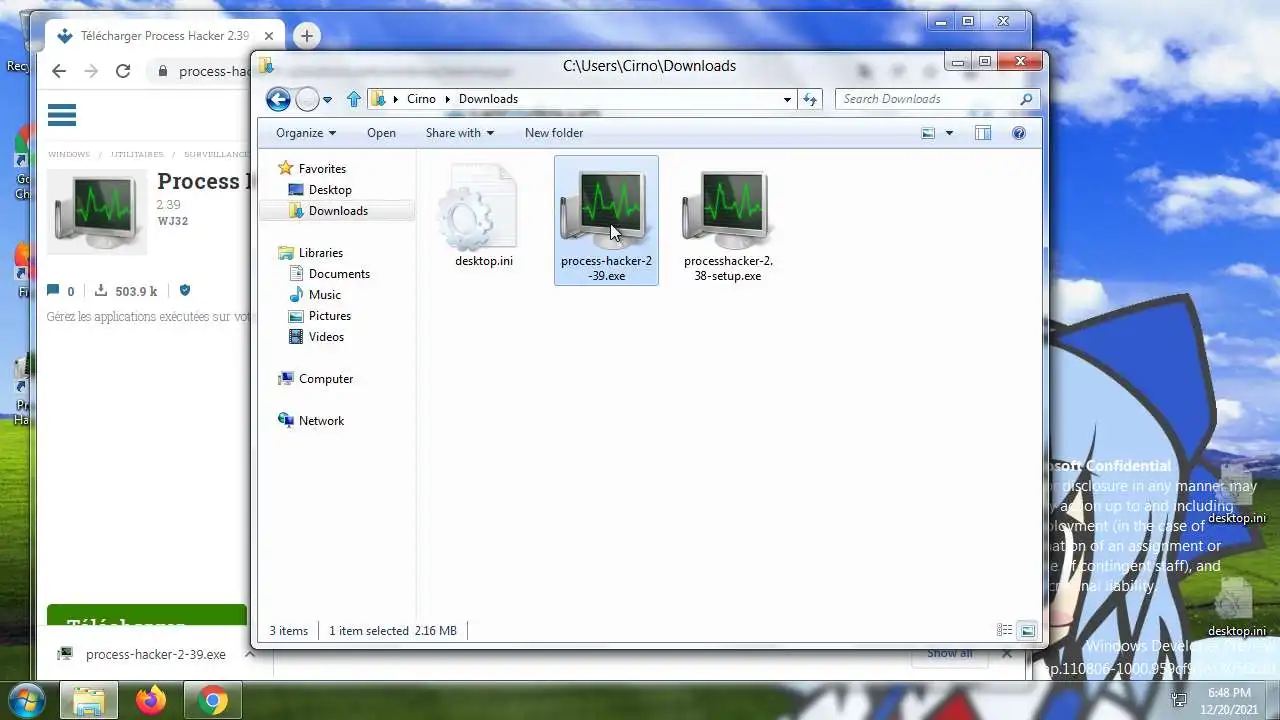Open the recent locations dropdown arrow
This screenshot has width=1280, height=720.
pos(327,100)
